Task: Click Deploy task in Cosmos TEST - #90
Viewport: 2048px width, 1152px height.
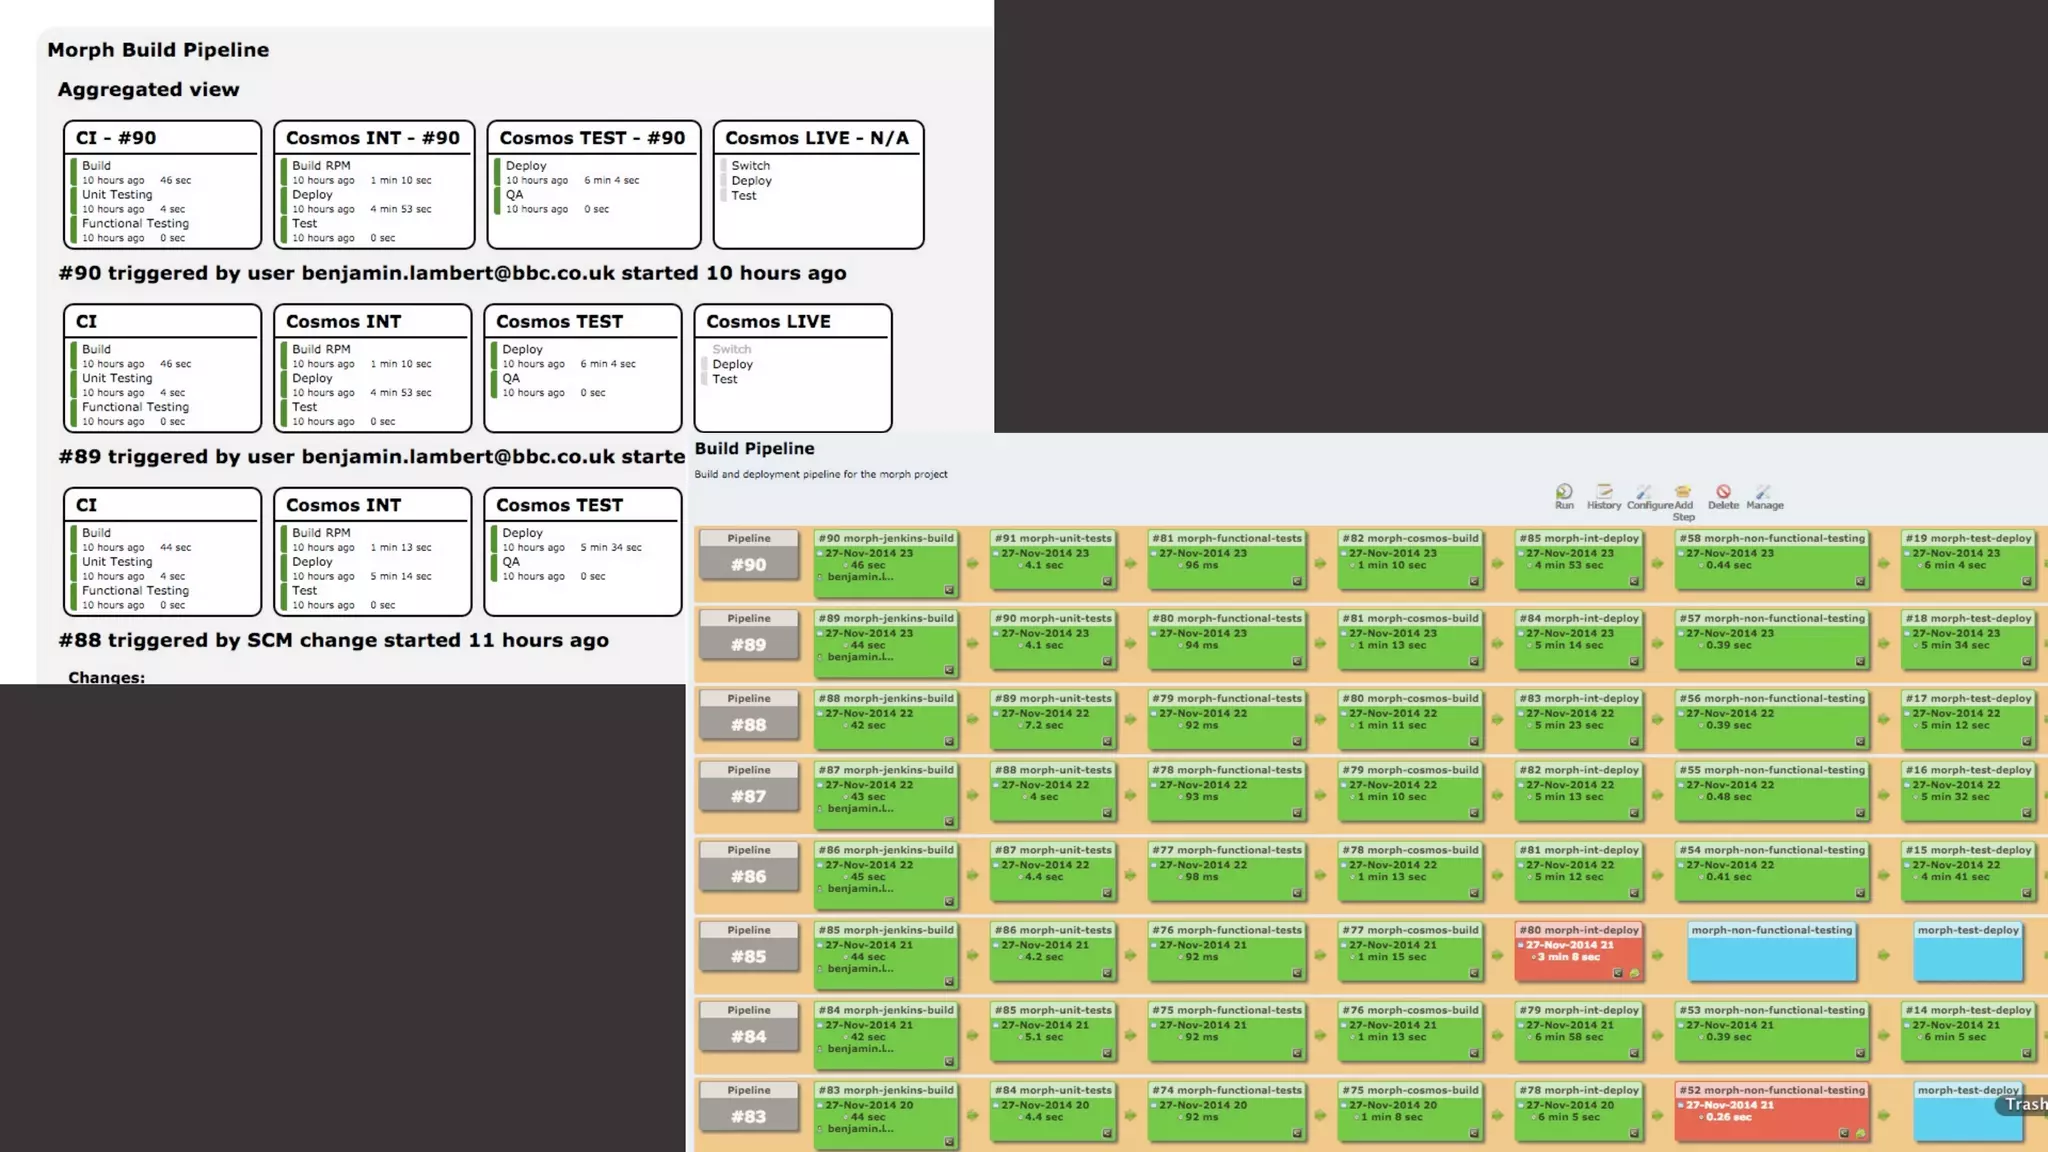Action: [526, 166]
